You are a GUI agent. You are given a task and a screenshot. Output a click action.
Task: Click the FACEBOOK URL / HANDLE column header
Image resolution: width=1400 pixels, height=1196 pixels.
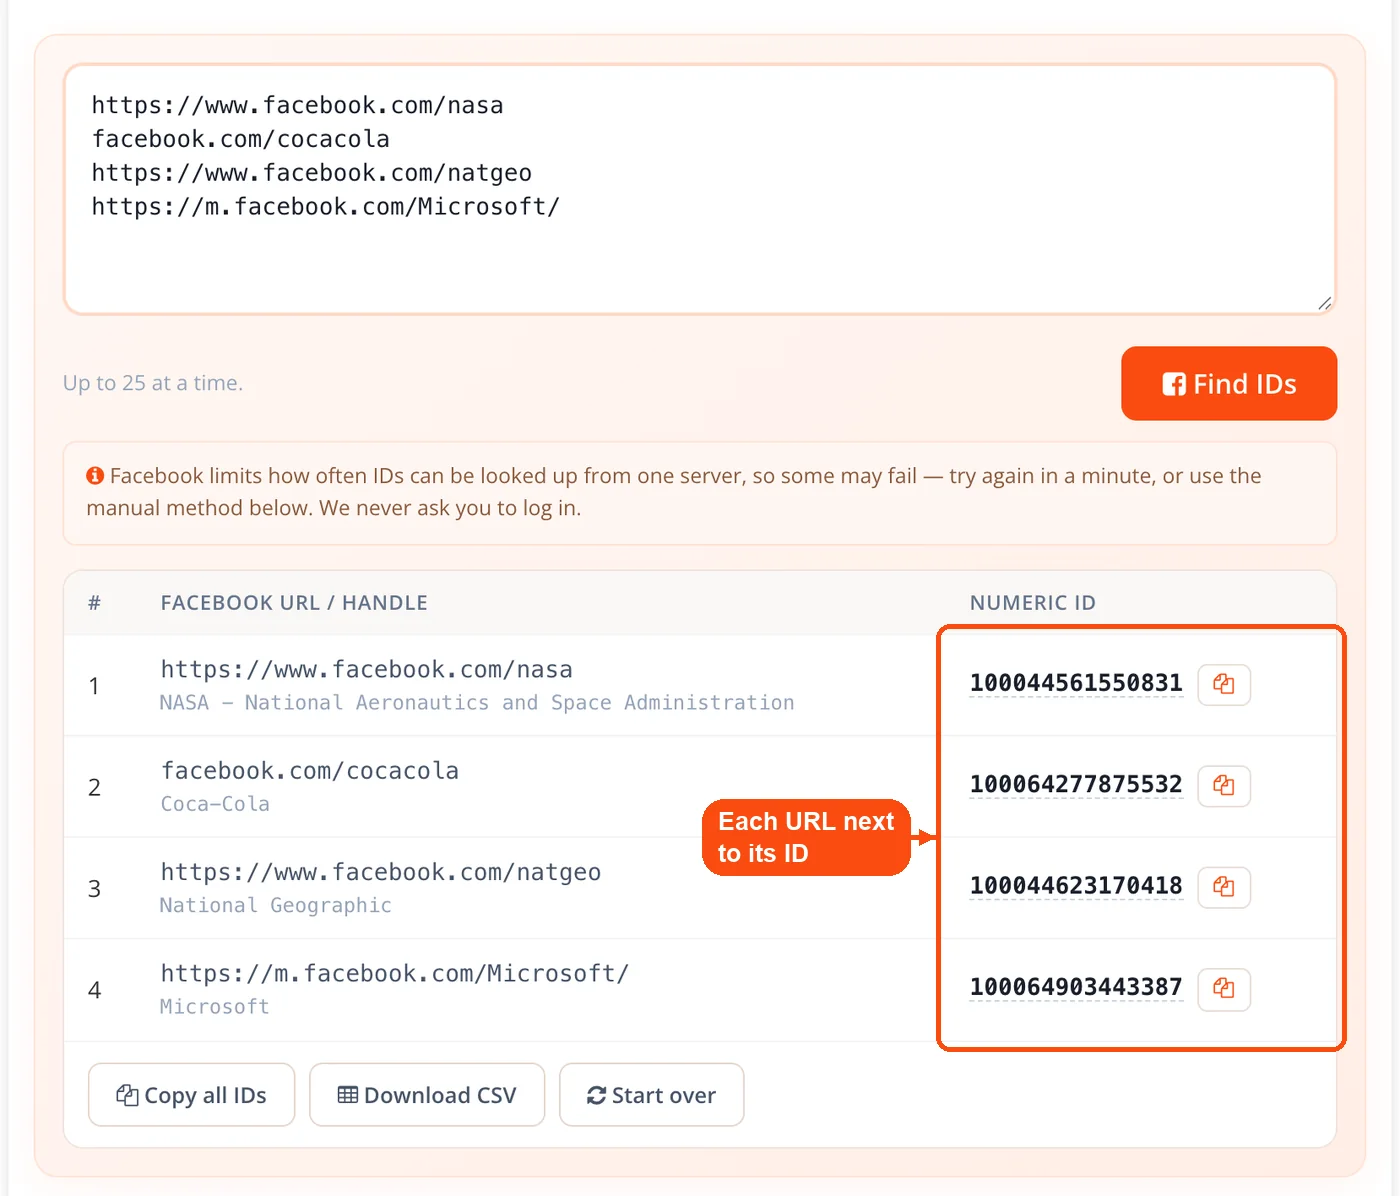pyautogui.click(x=294, y=603)
